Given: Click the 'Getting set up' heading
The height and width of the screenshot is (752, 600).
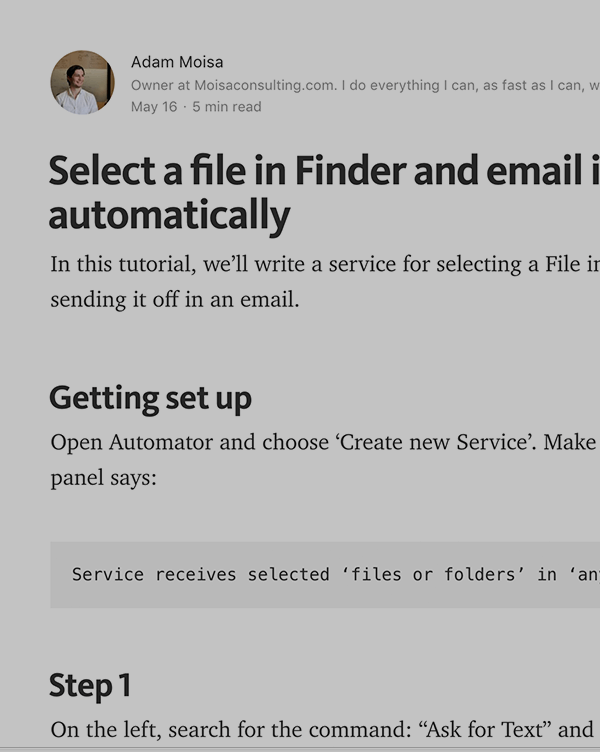Looking at the screenshot, I should tap(150, 398).
